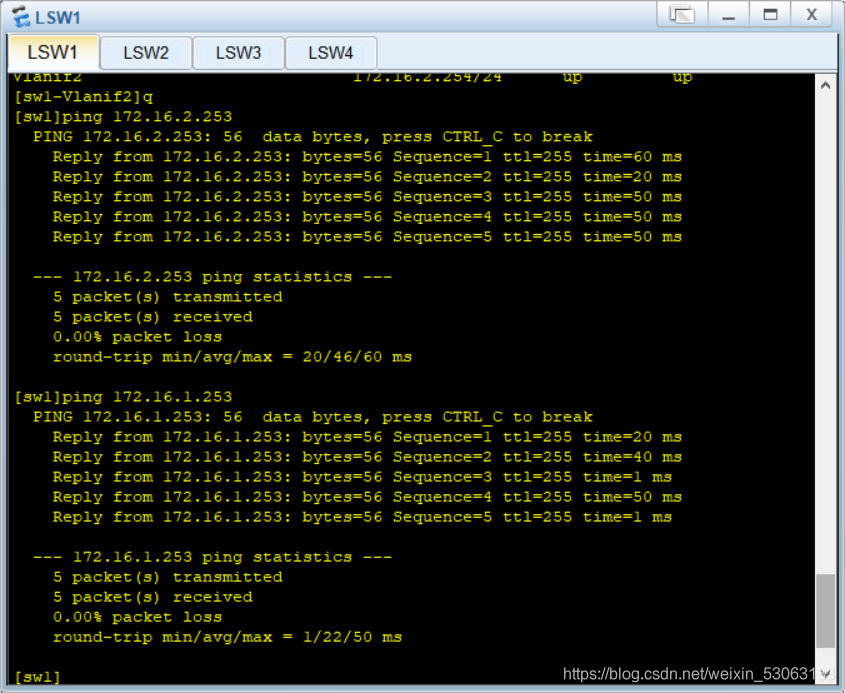Screen dimensions: 845x693
Task: Click the 172.16.1.253 reply with time=40 ms
Action: [367, 457]
